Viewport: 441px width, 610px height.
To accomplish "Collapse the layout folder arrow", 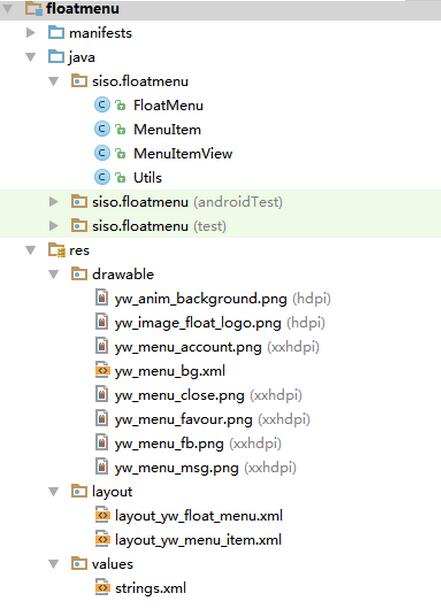I will click(54, 492).
